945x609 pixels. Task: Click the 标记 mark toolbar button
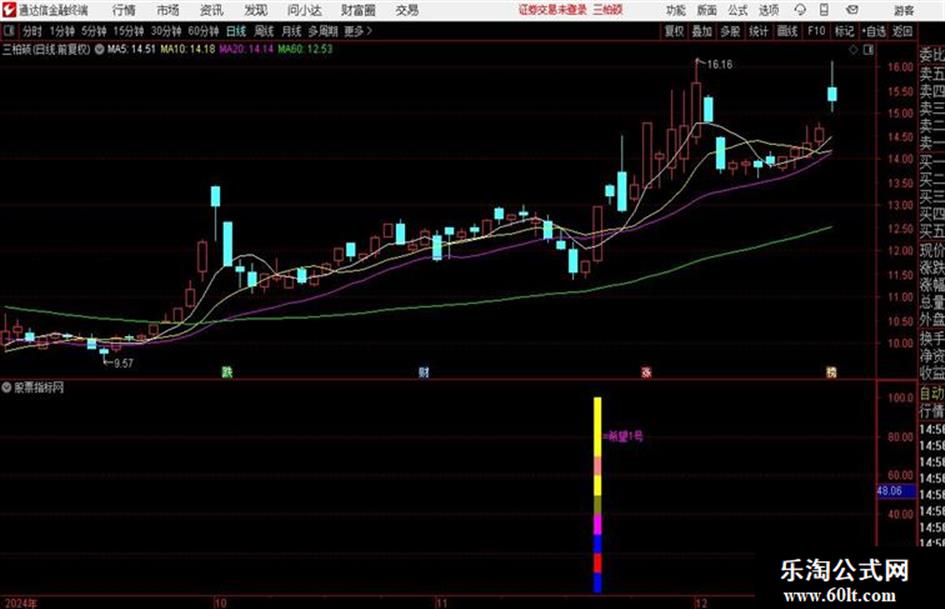click(844, 31)
